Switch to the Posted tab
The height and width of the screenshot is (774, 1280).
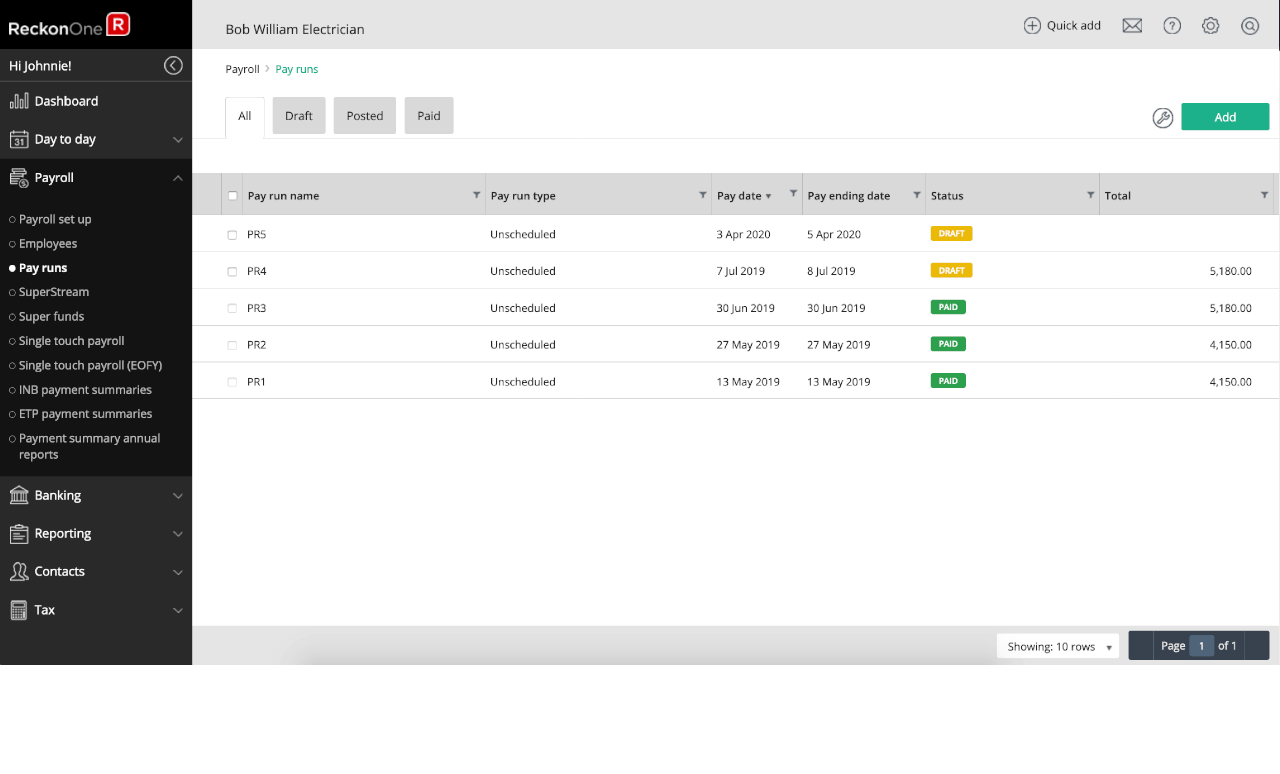tap(365, 116)
